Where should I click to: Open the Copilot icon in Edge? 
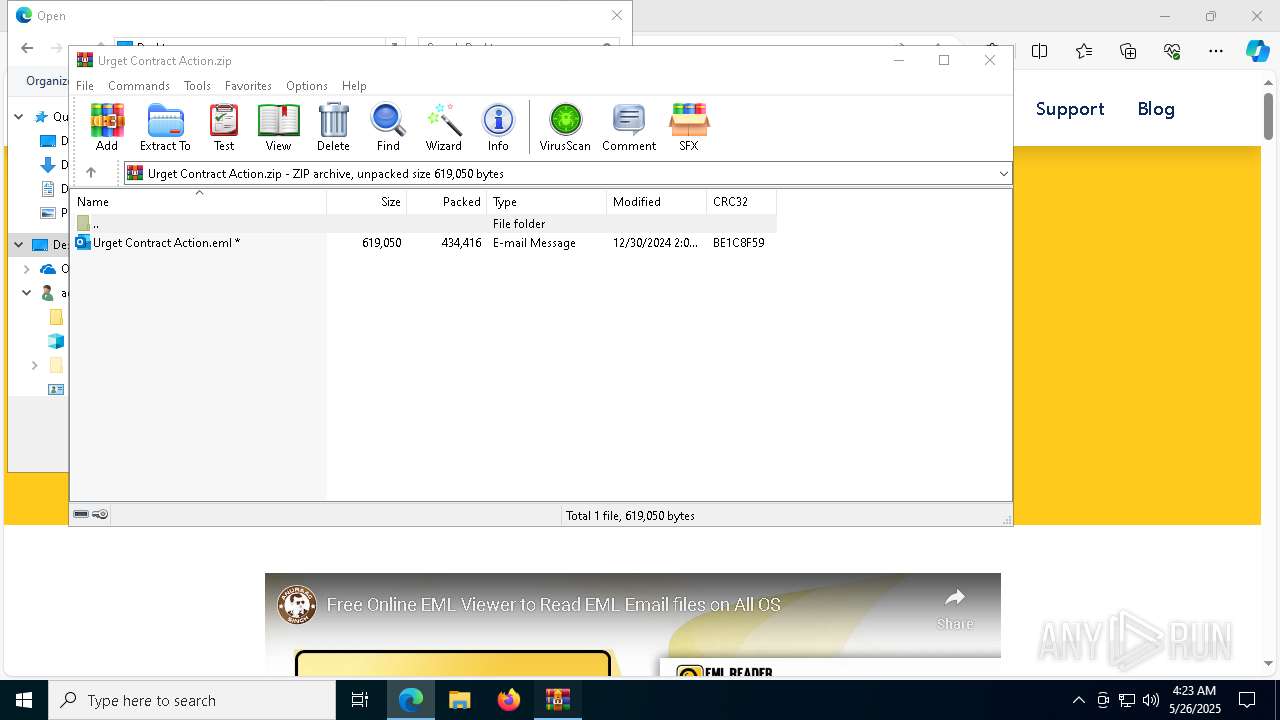pyautogui.click(x=1257, y=51)
